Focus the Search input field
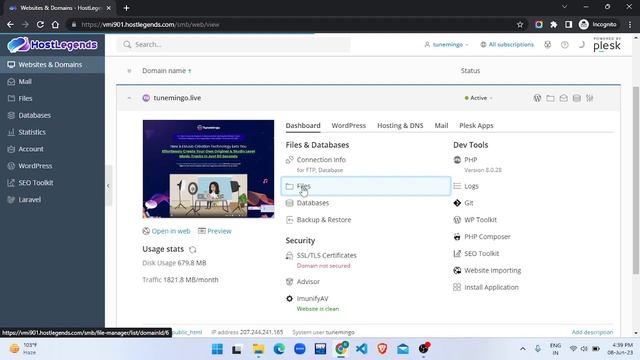The image size is (640, 360). coord(233,44)
